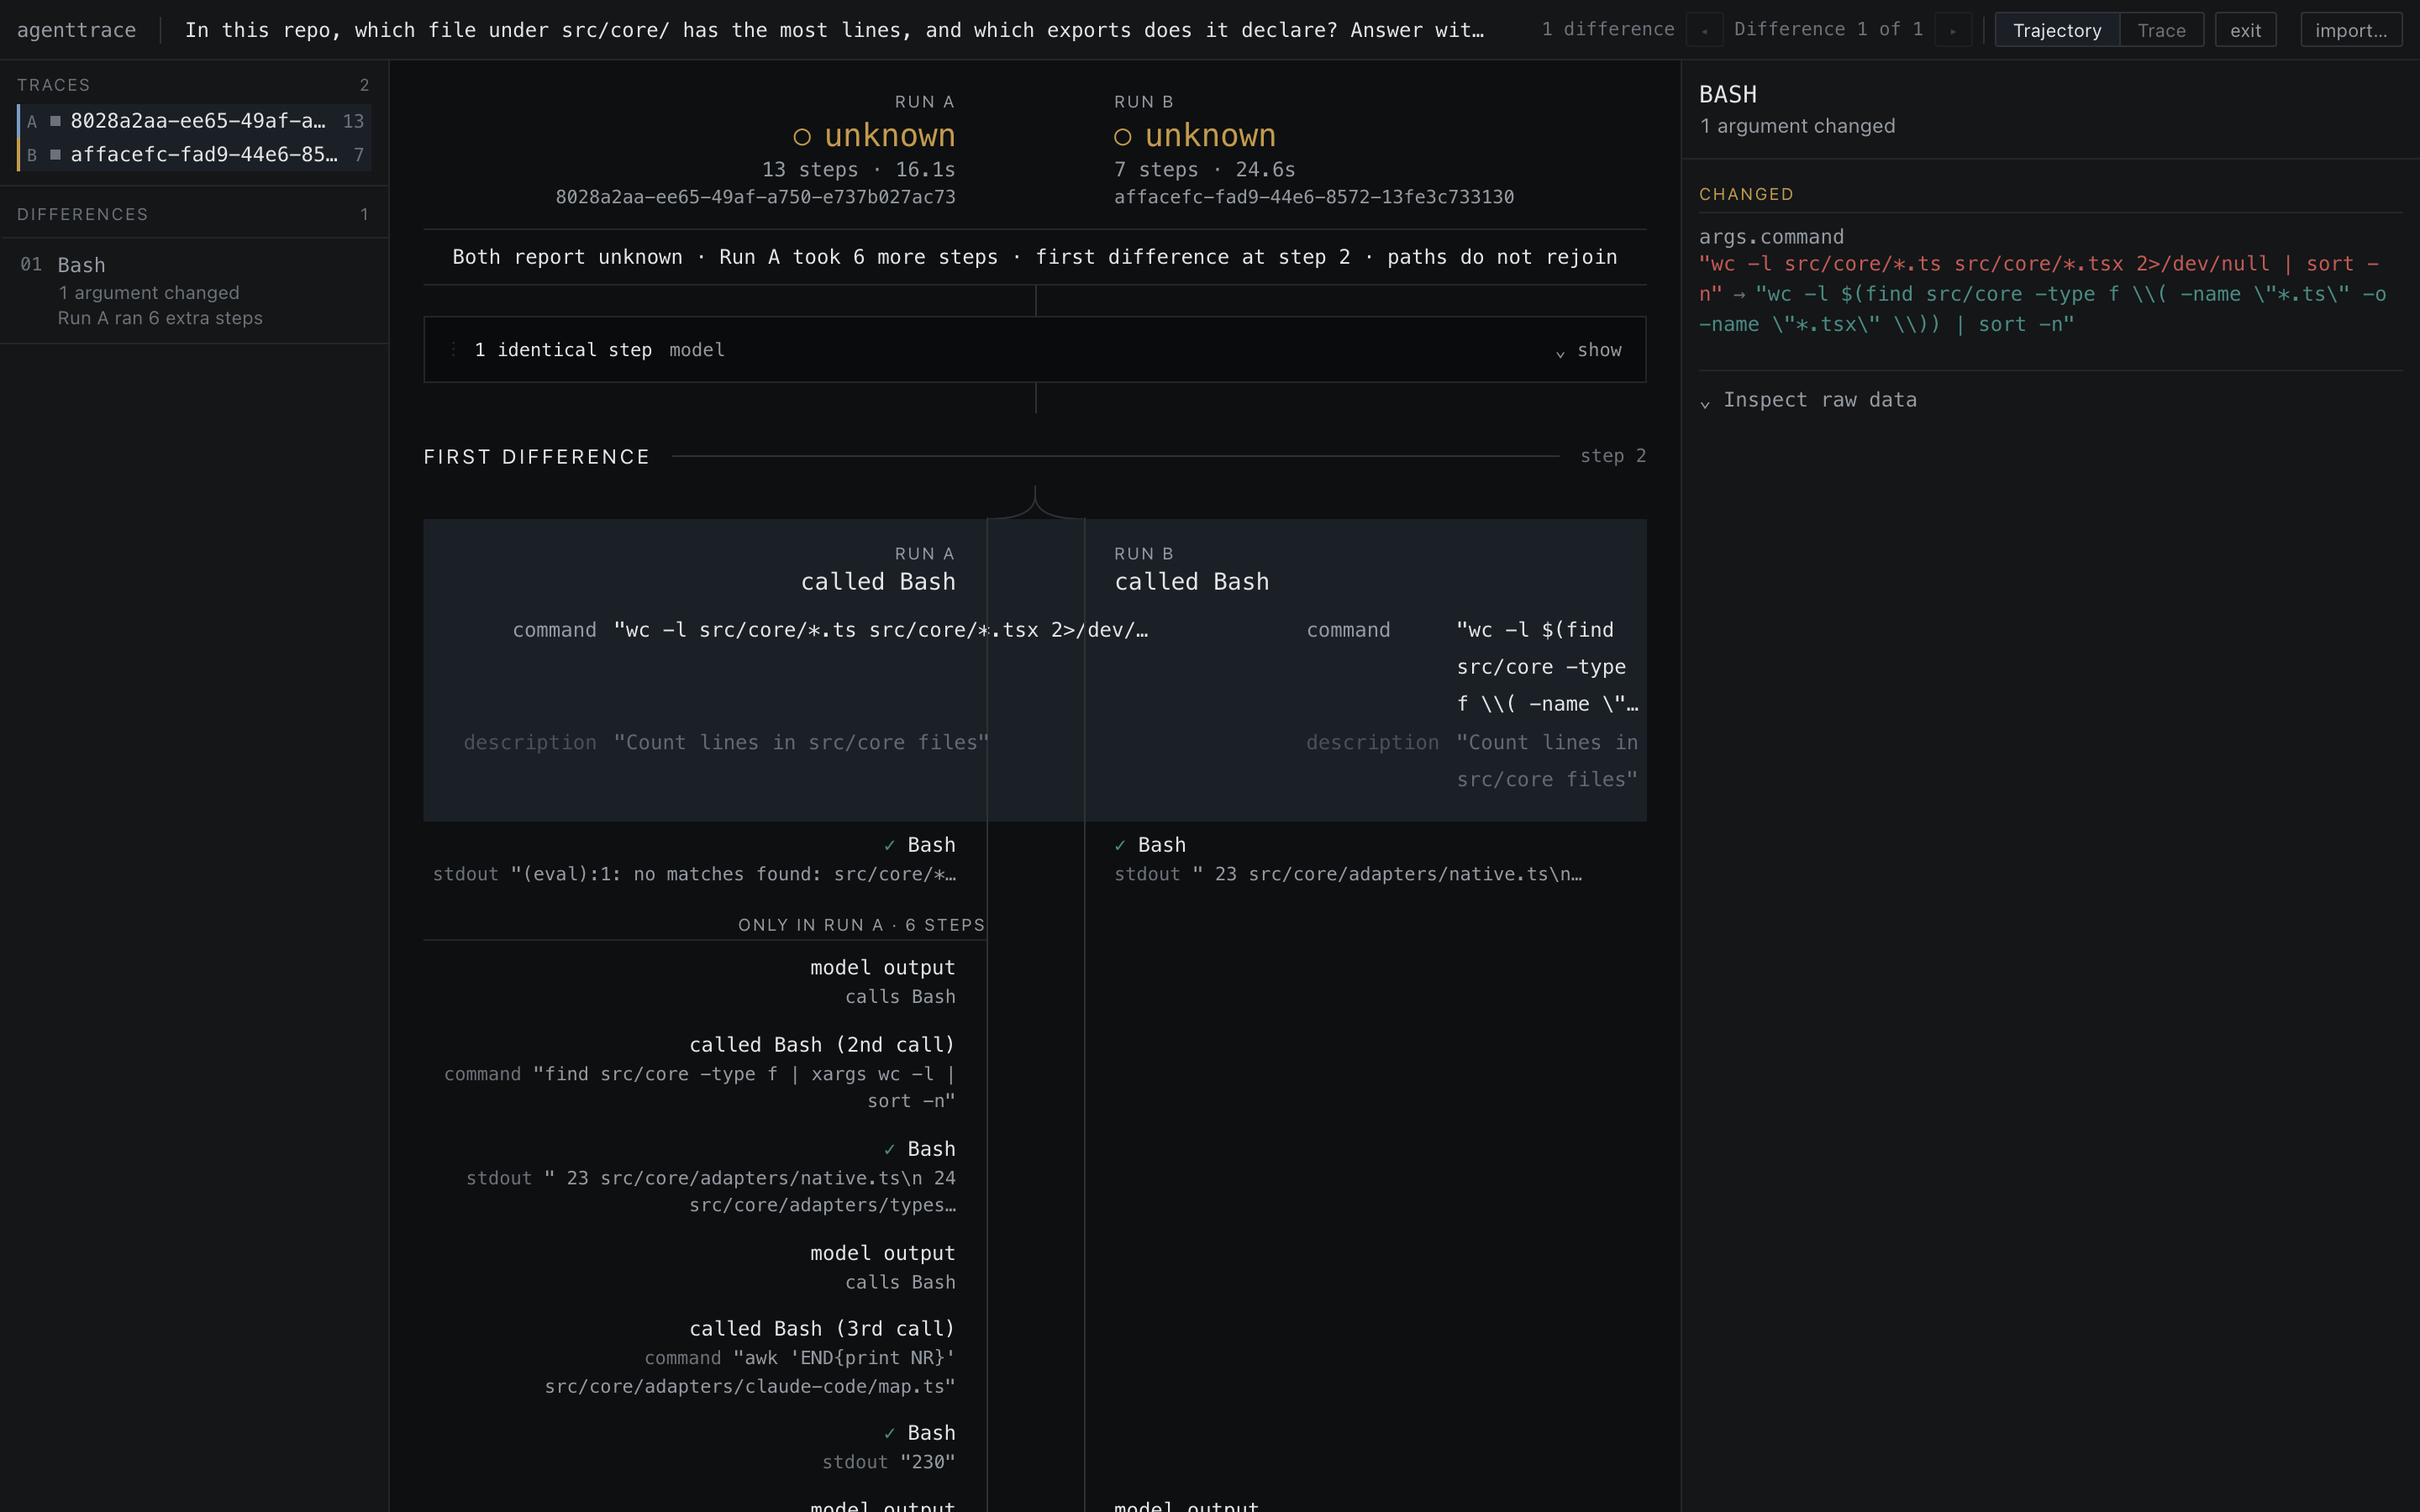Click the '1 difference' counter in header
The width and height of the screenshot is (2420, 1512).
pyautogui.click(x=1608, y=30)
